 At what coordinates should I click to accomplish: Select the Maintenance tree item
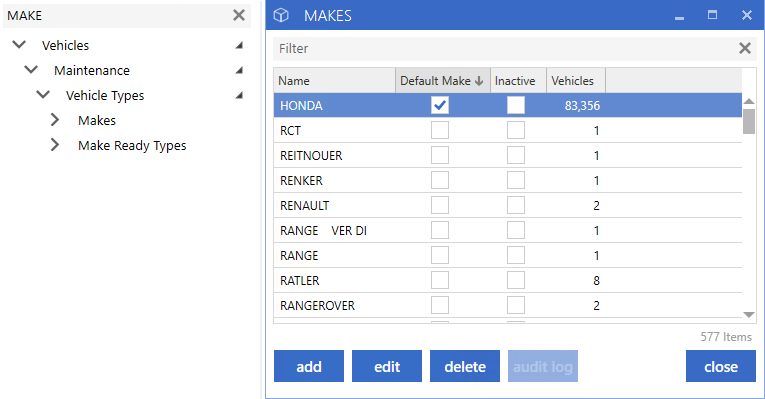tap(92, 70)
